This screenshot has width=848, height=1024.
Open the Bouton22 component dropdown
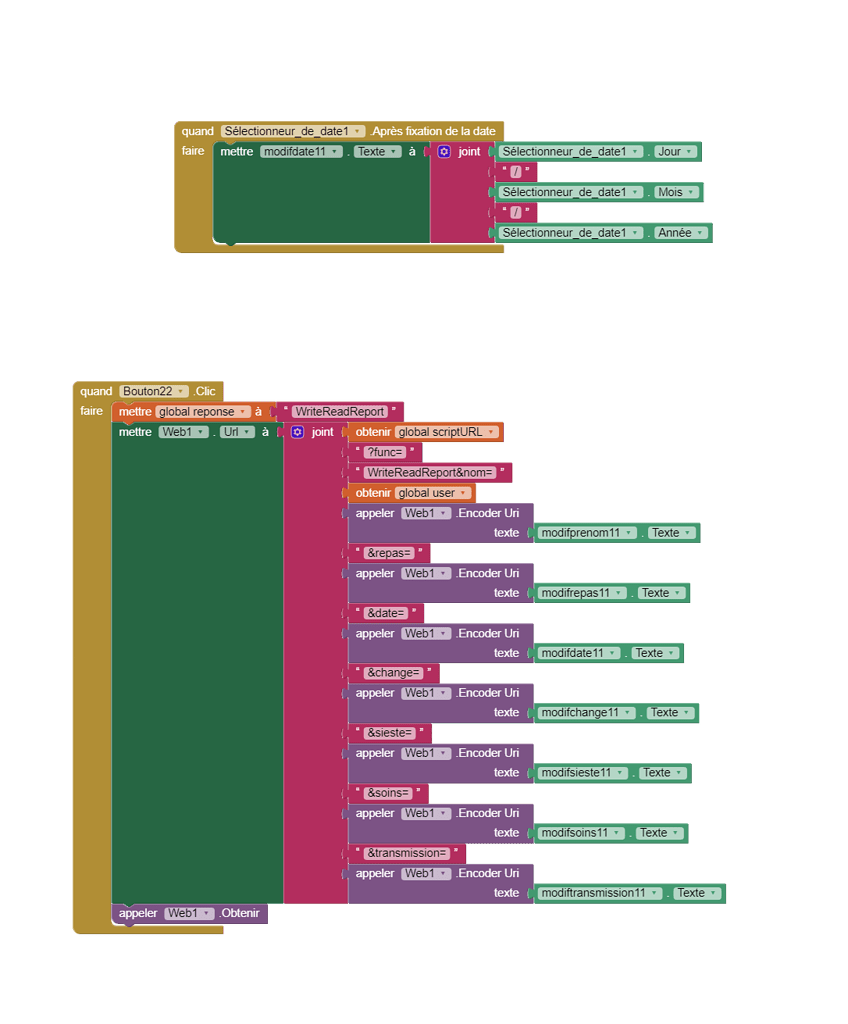[154, 391]
